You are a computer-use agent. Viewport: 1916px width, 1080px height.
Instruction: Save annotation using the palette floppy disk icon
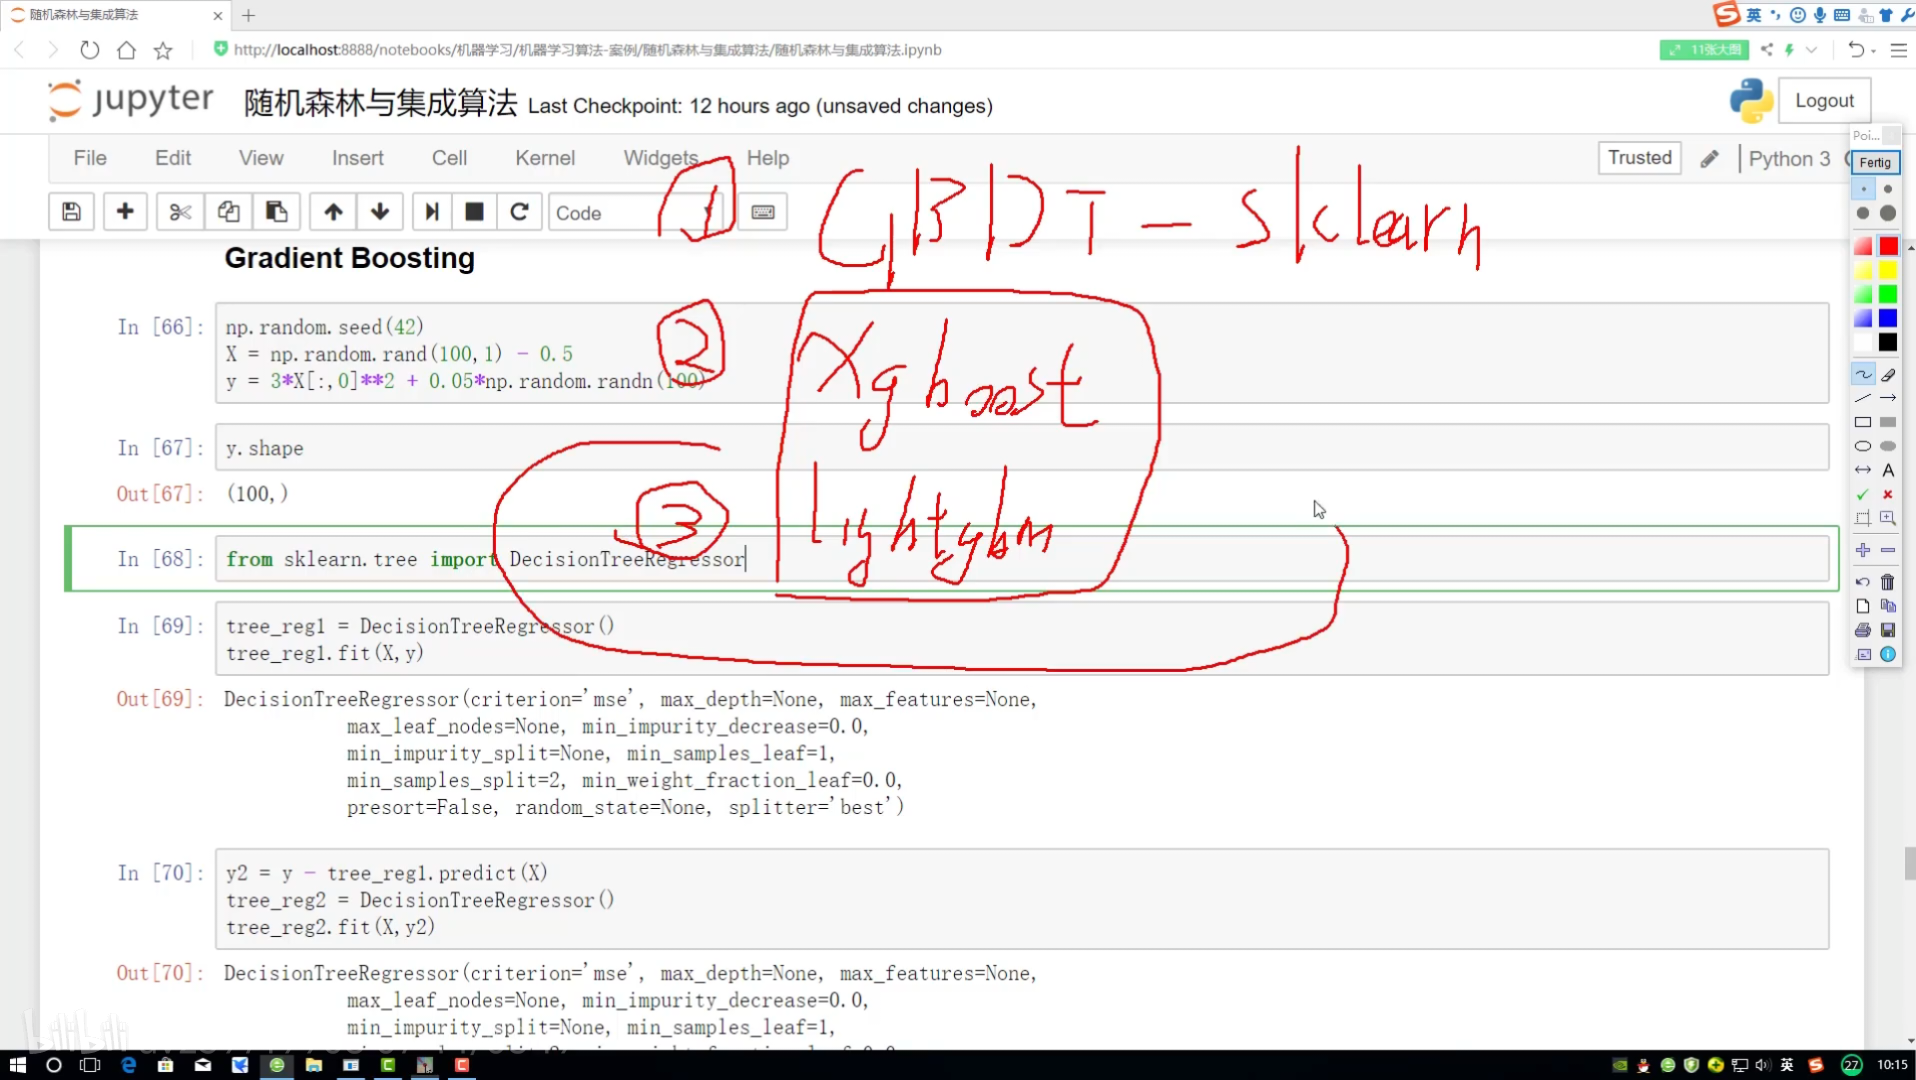point(1888,630)
